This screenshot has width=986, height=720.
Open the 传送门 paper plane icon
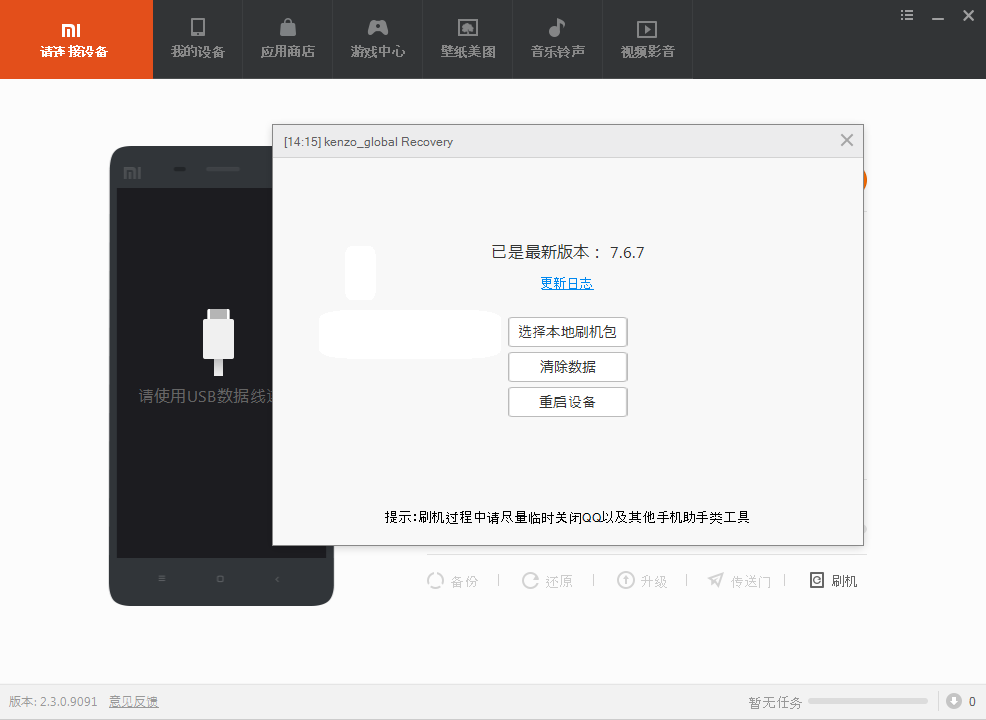point(715,581)
